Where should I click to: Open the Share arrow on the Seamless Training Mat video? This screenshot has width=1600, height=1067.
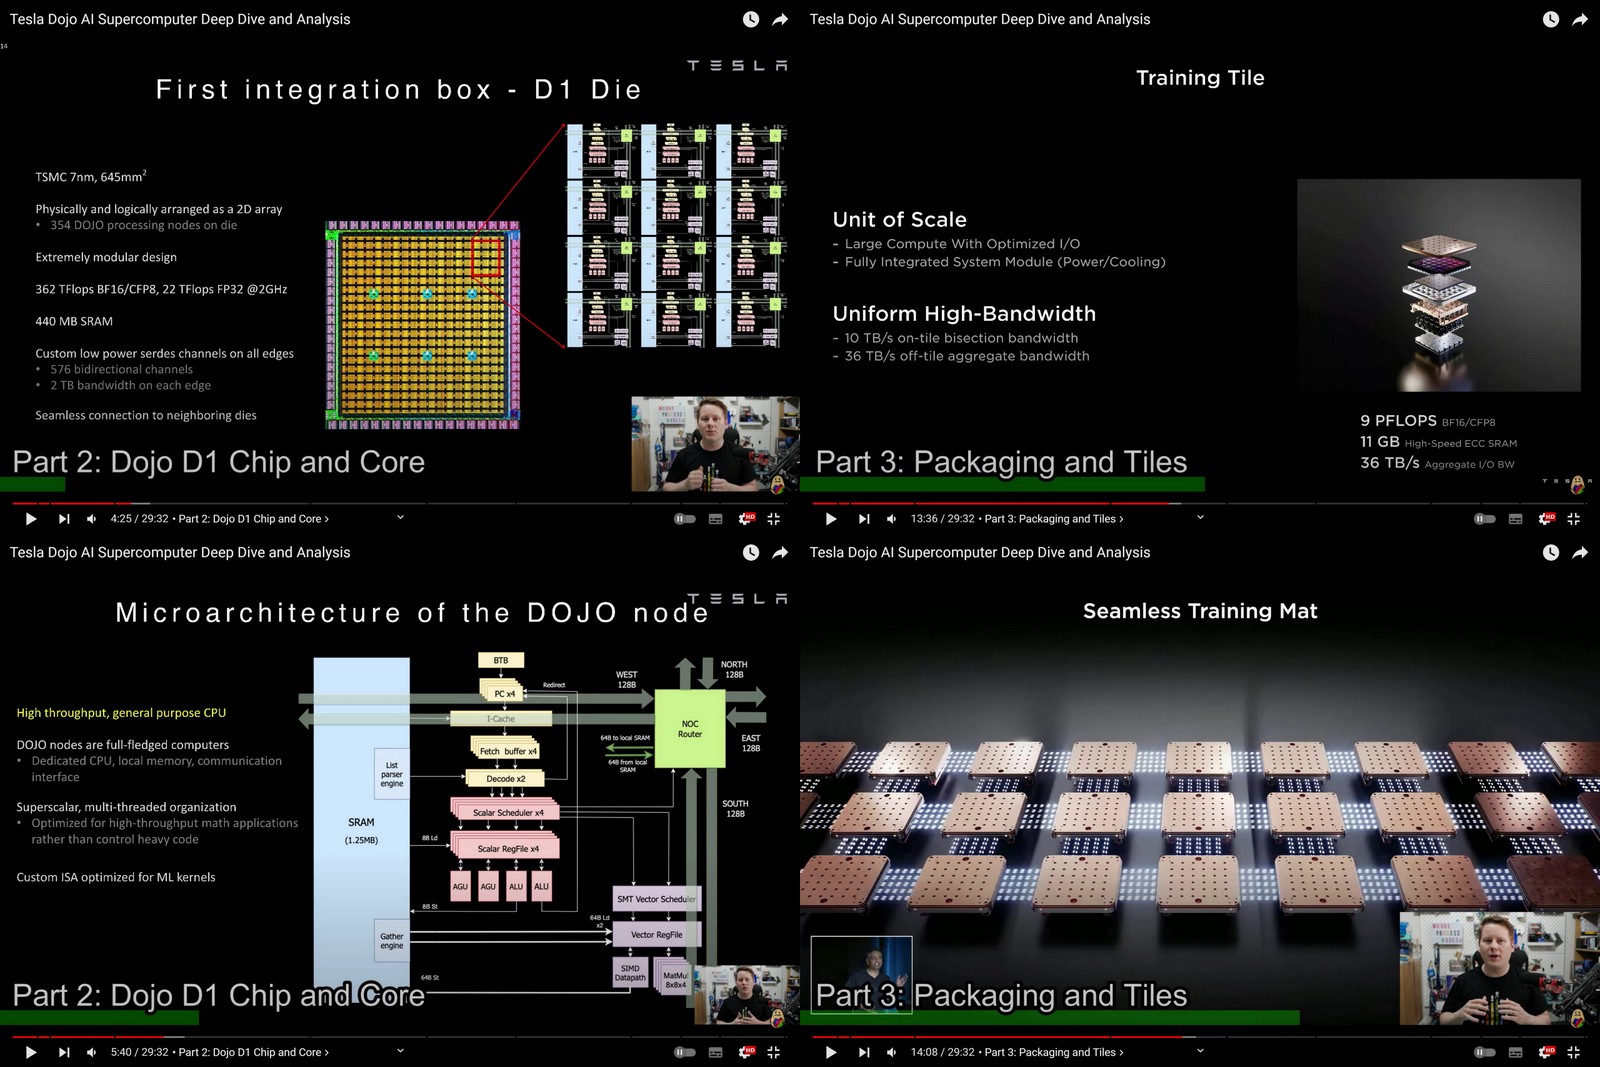[1579, 552]
